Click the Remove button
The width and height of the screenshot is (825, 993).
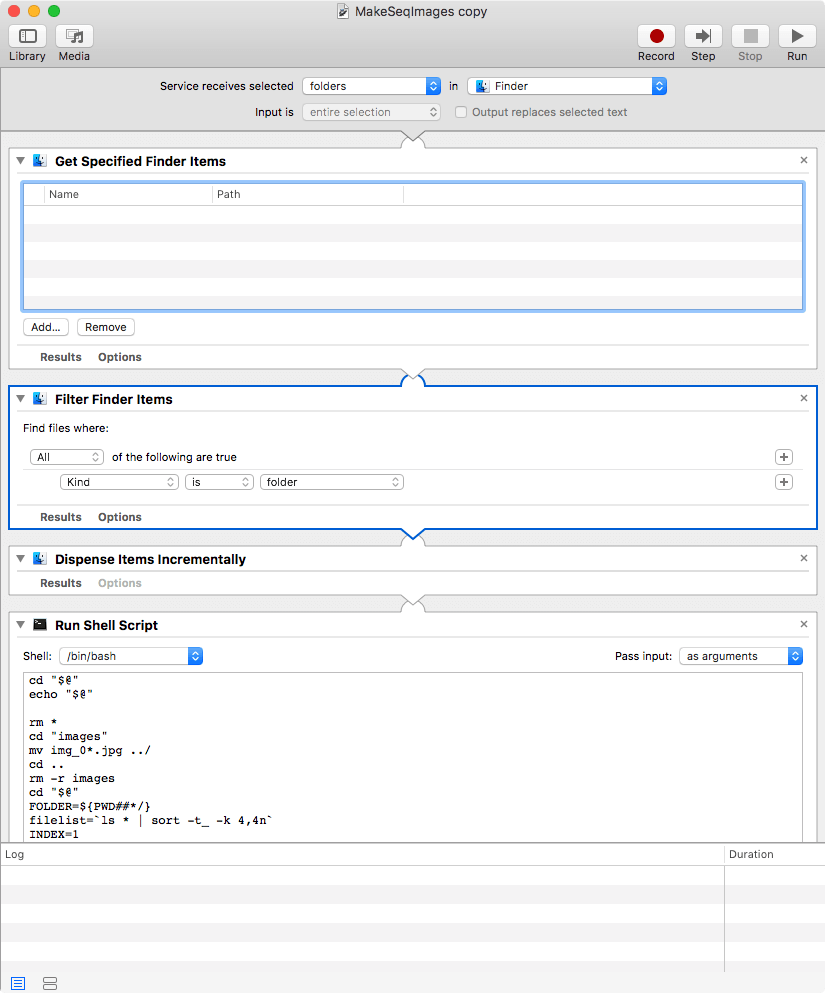click(106, 327)
